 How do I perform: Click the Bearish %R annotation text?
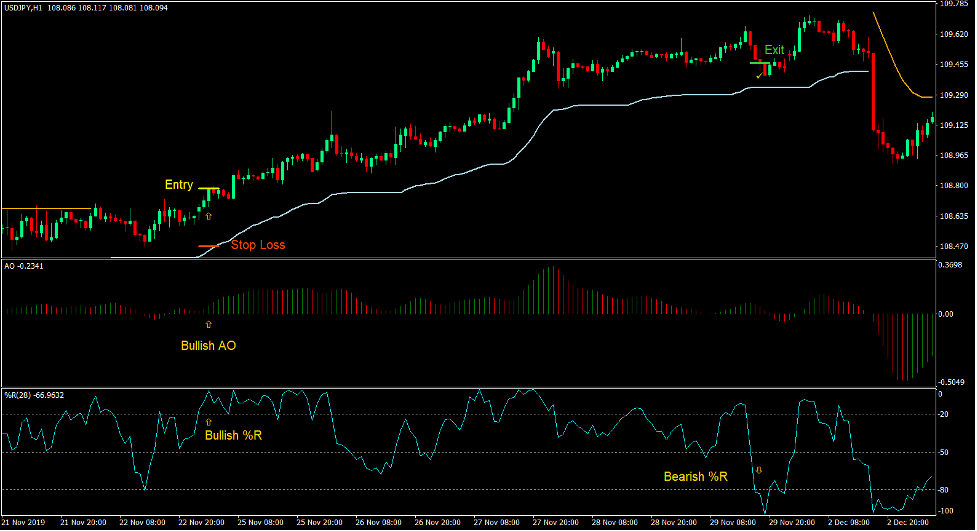695,477
